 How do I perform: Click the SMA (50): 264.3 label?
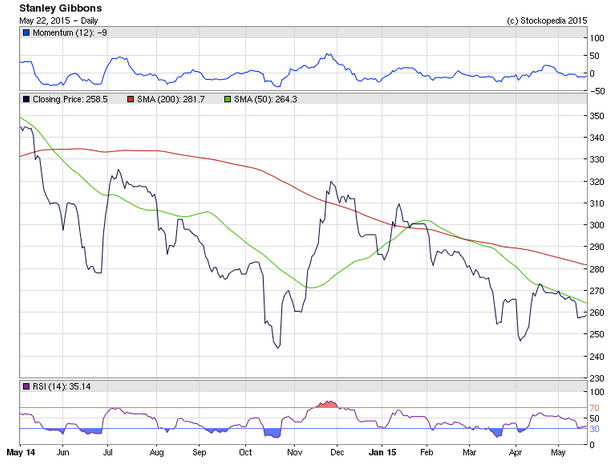pyautogui.click(x=265, y=100)
